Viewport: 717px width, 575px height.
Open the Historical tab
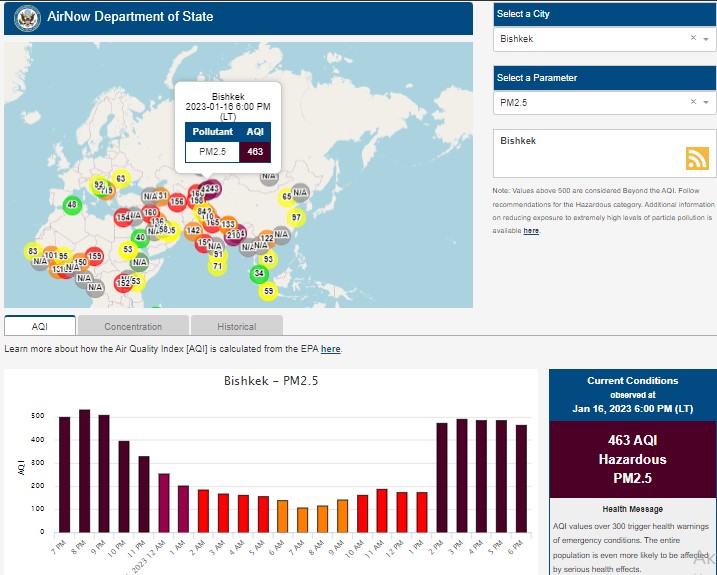[236, 326]
